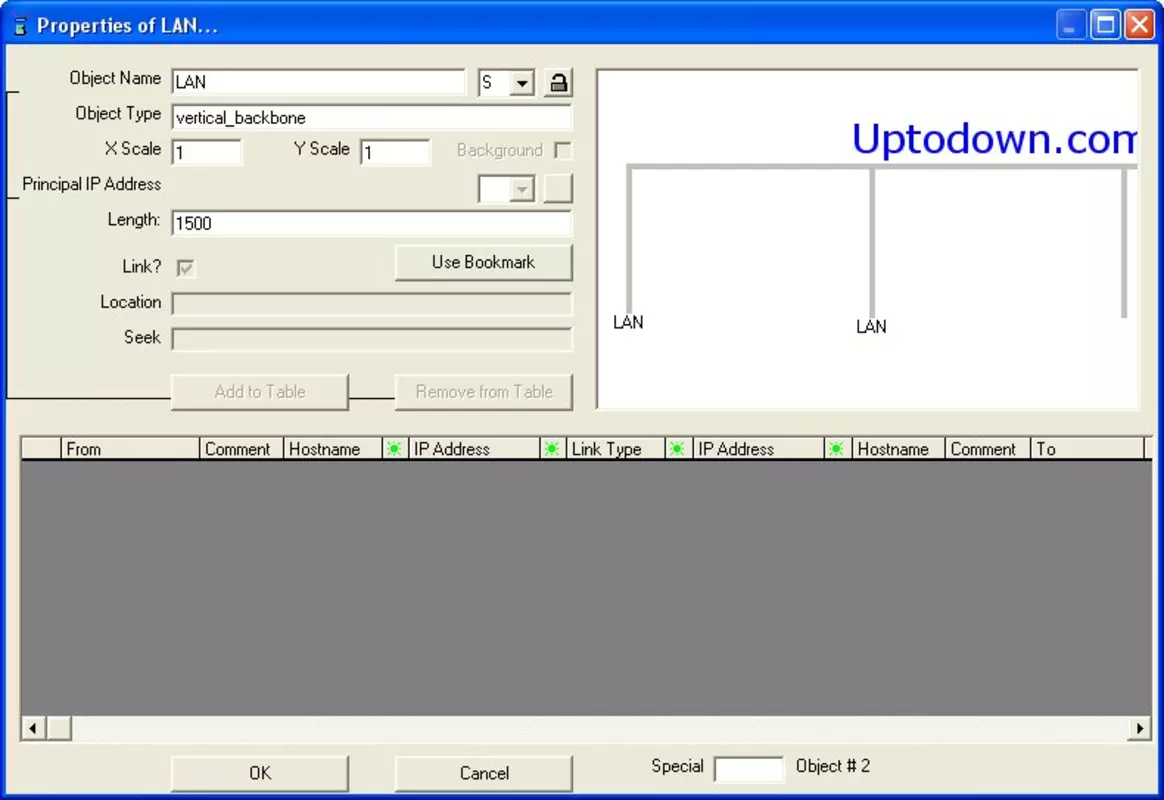The image size is (1164, 800).
Task: Select the second Hostname column header
Action: [x=898, y=449]
